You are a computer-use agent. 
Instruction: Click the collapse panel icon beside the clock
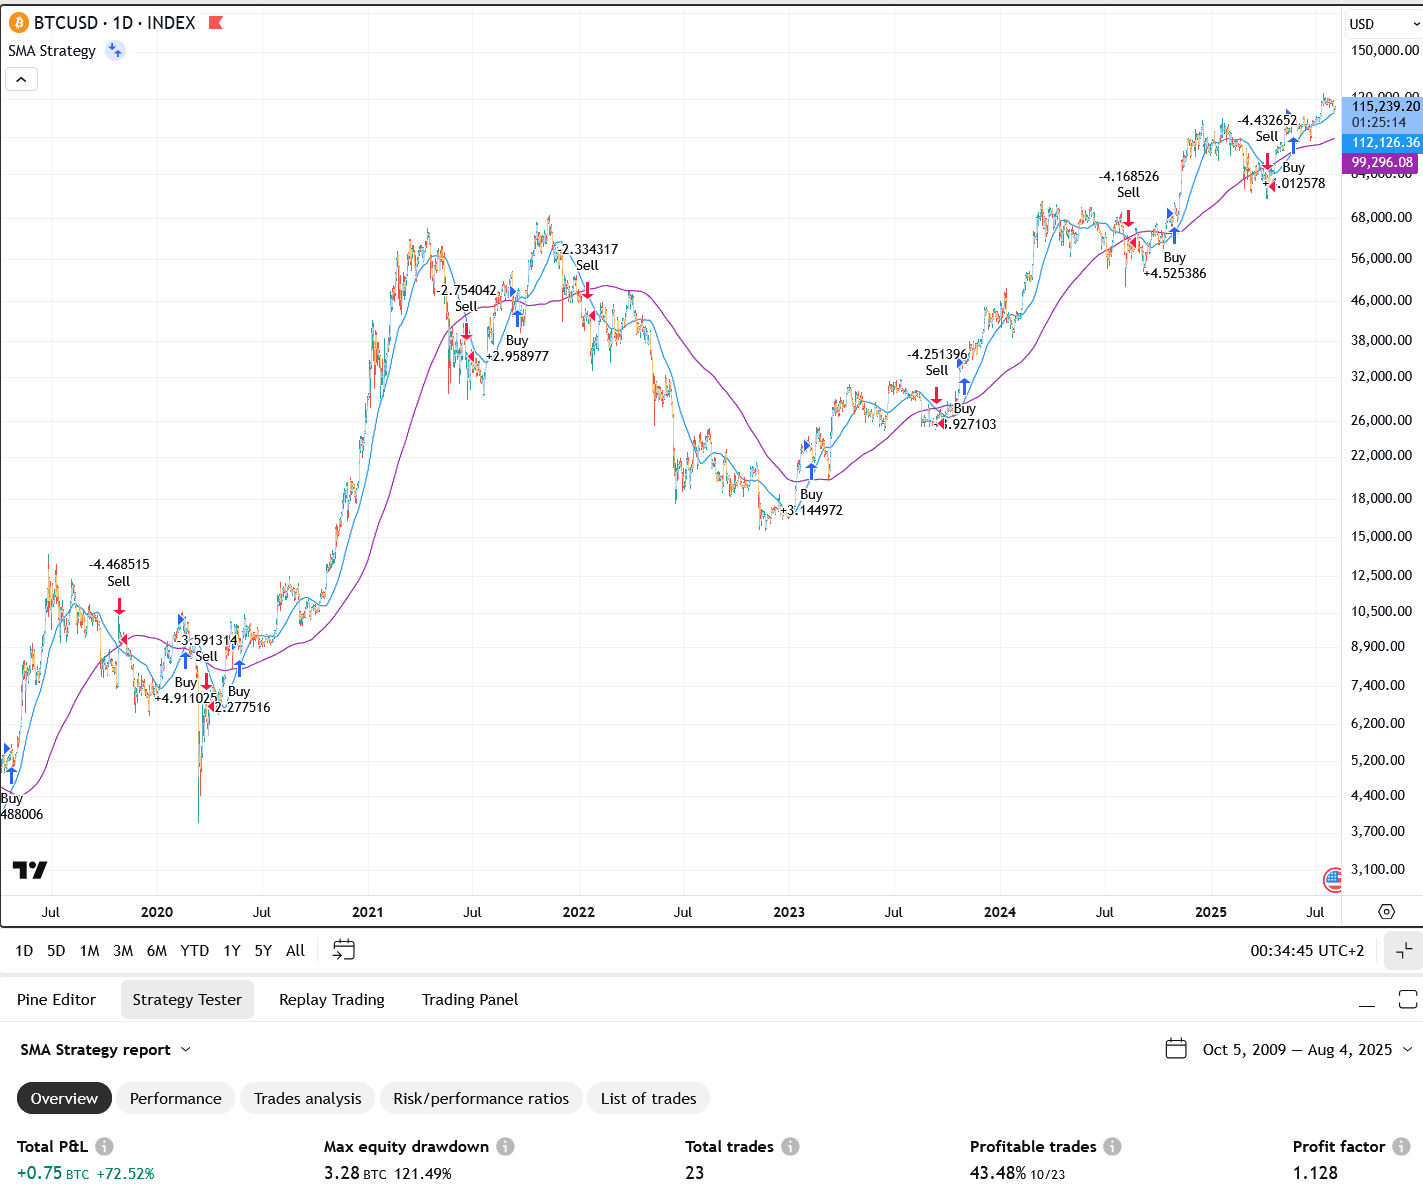(x=1403, y=950)
